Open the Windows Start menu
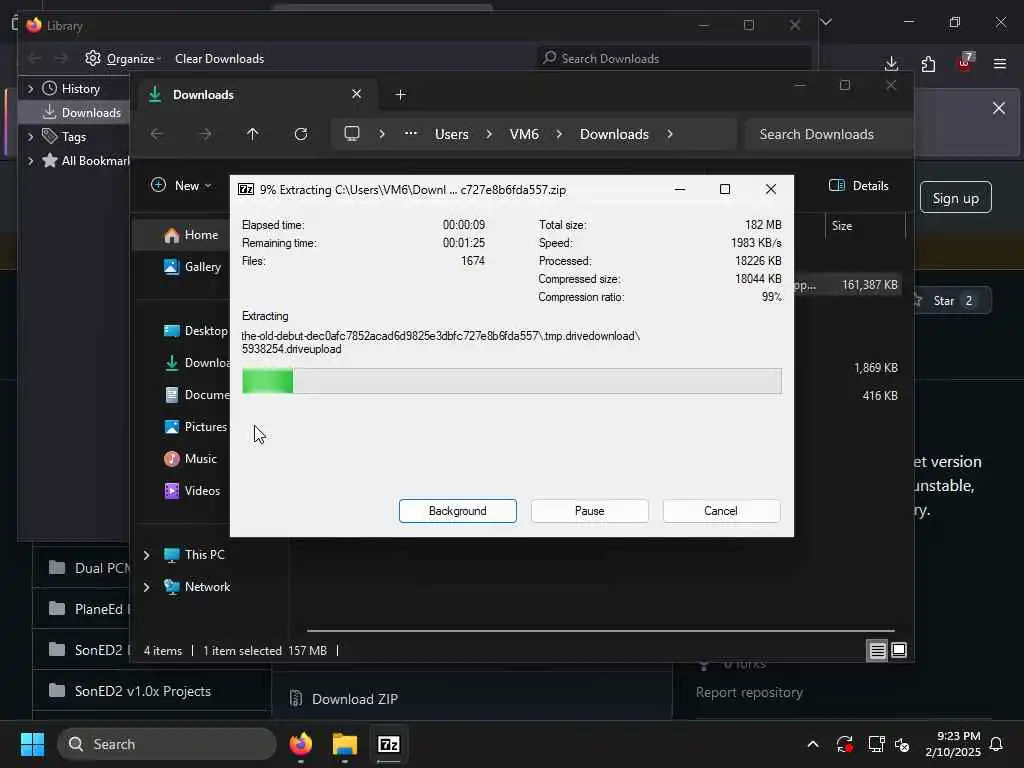This screenshot has height=768, width=1024. point(32,744)
